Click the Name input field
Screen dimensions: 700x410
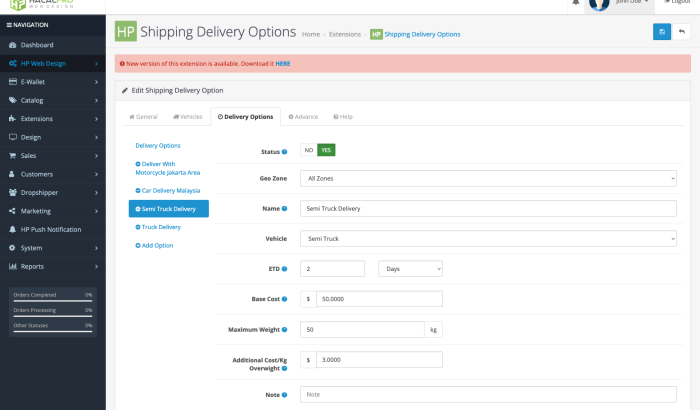point(488,209)
